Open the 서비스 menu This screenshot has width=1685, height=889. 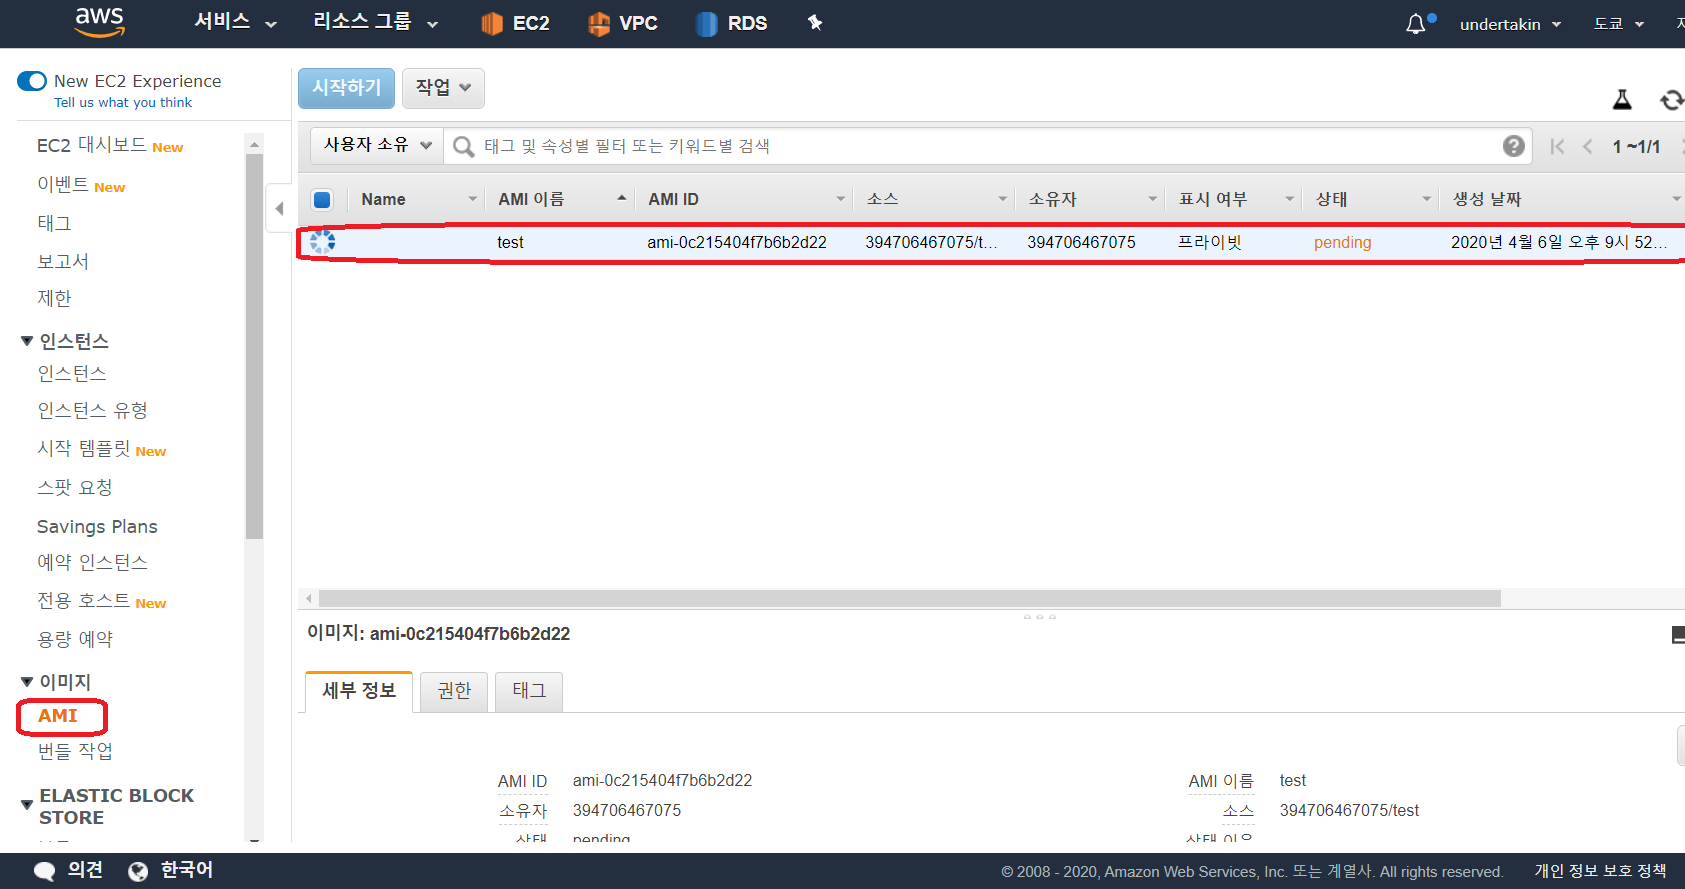tap(235, 22)
